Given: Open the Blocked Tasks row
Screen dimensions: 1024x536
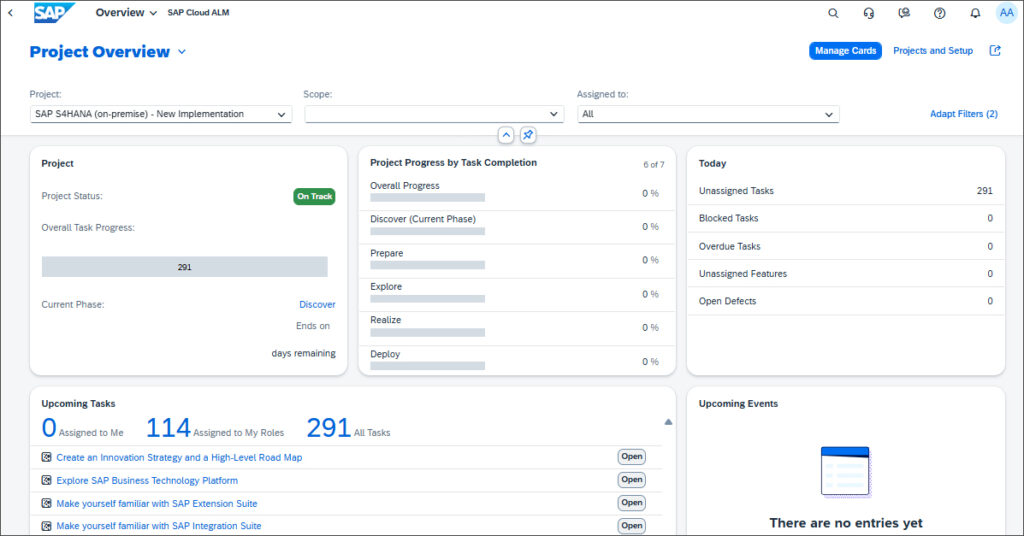Looking at the screenshot, I should pyautogui.click(x=845, y=219).
